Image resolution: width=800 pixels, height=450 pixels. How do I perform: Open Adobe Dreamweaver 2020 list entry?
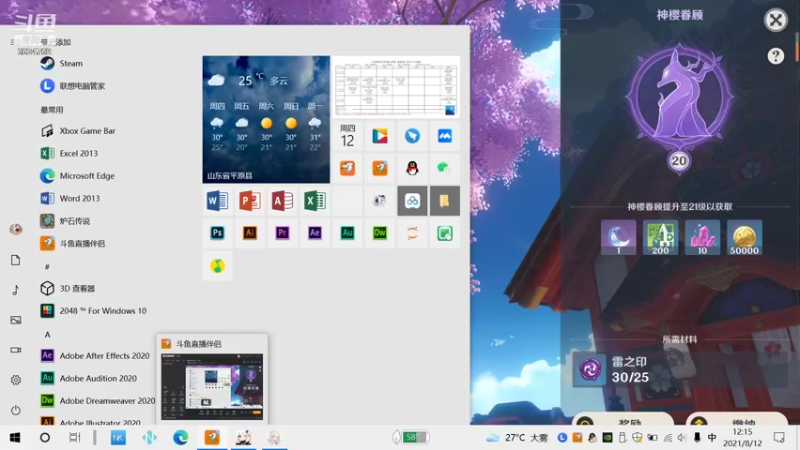(x=97, y=401)
